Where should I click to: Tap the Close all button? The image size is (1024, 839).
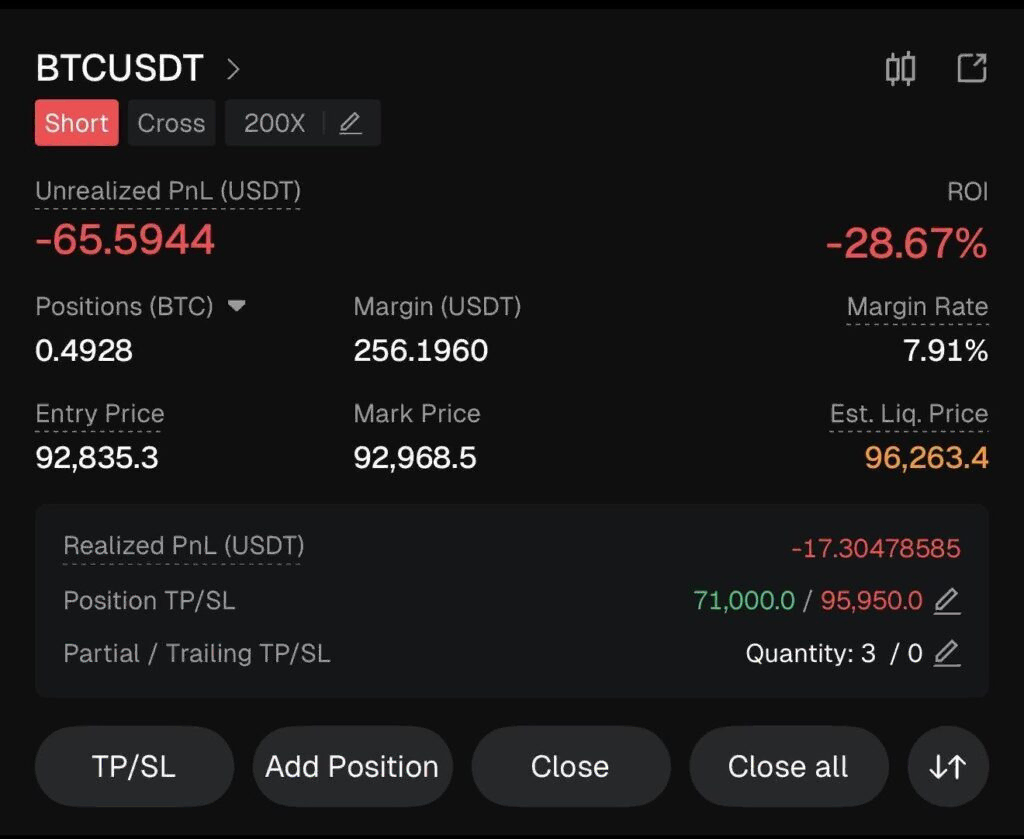[788, 766]
